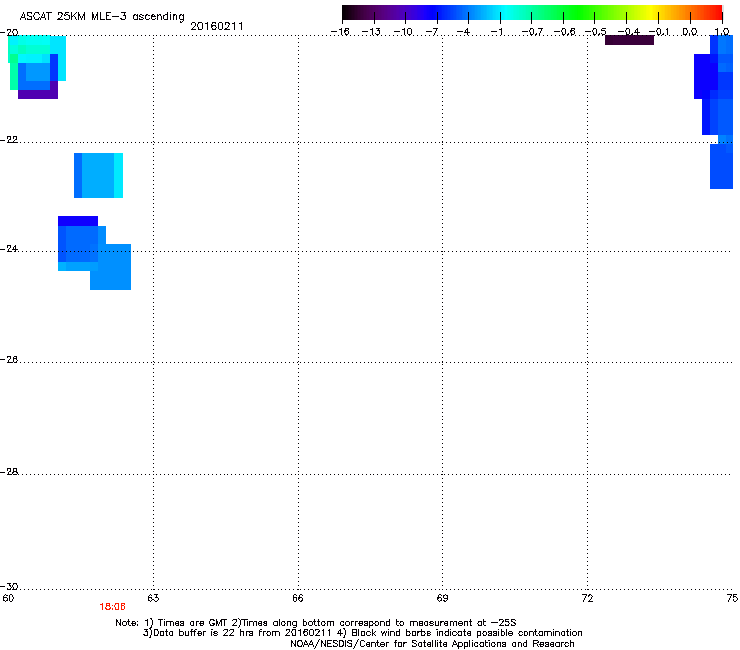Click the longitude label 72
The image size is (740, 650).
[588, 598]
